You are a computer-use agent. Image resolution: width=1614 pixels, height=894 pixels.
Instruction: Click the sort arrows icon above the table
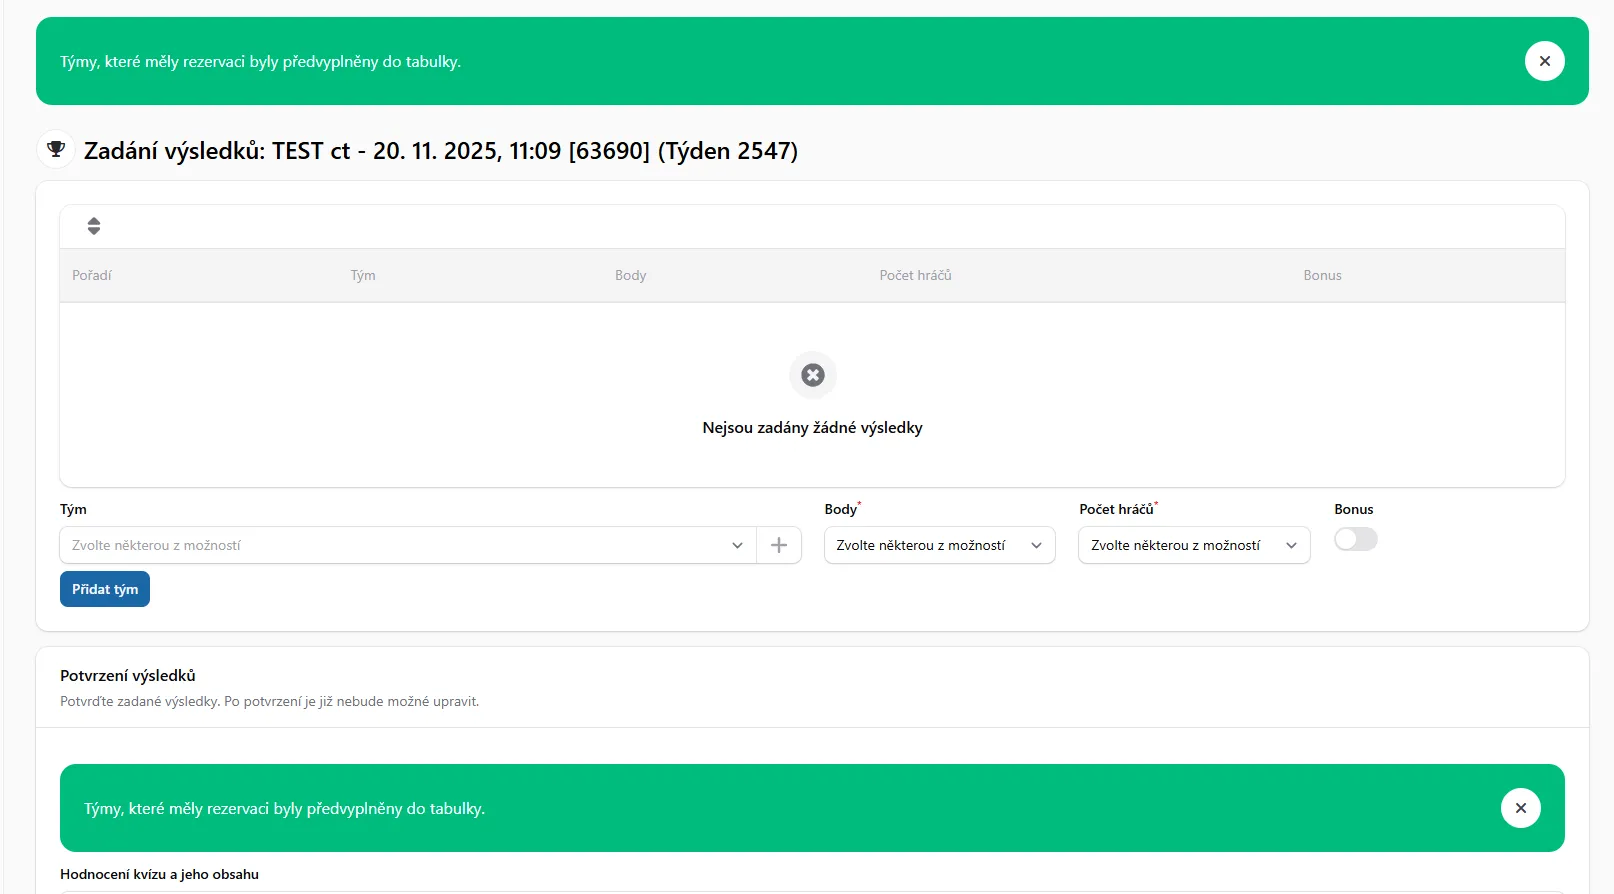click(94, 226)
